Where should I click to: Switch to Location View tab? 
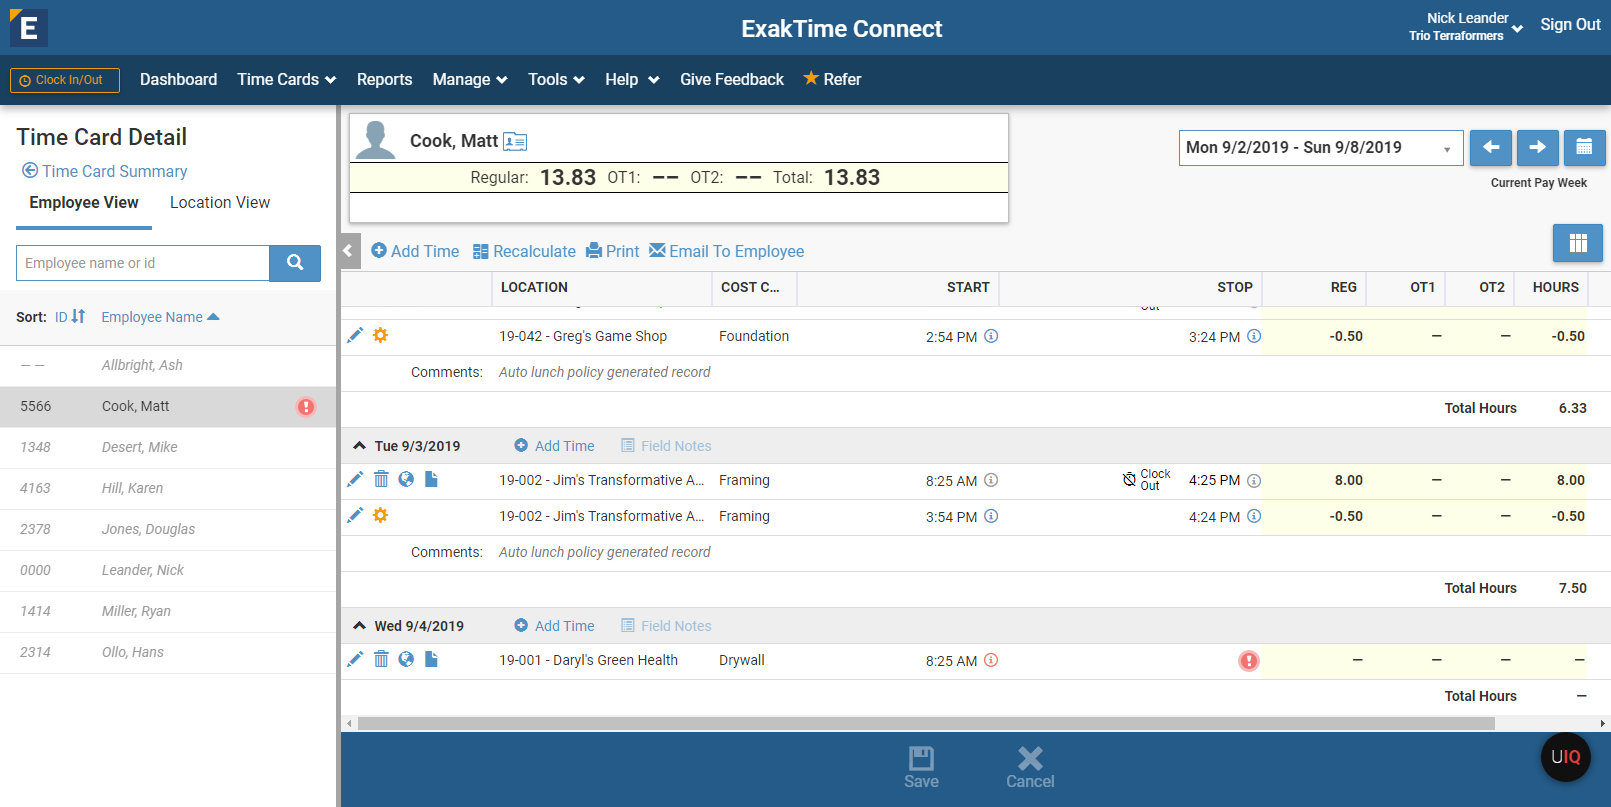pos(220,203)
